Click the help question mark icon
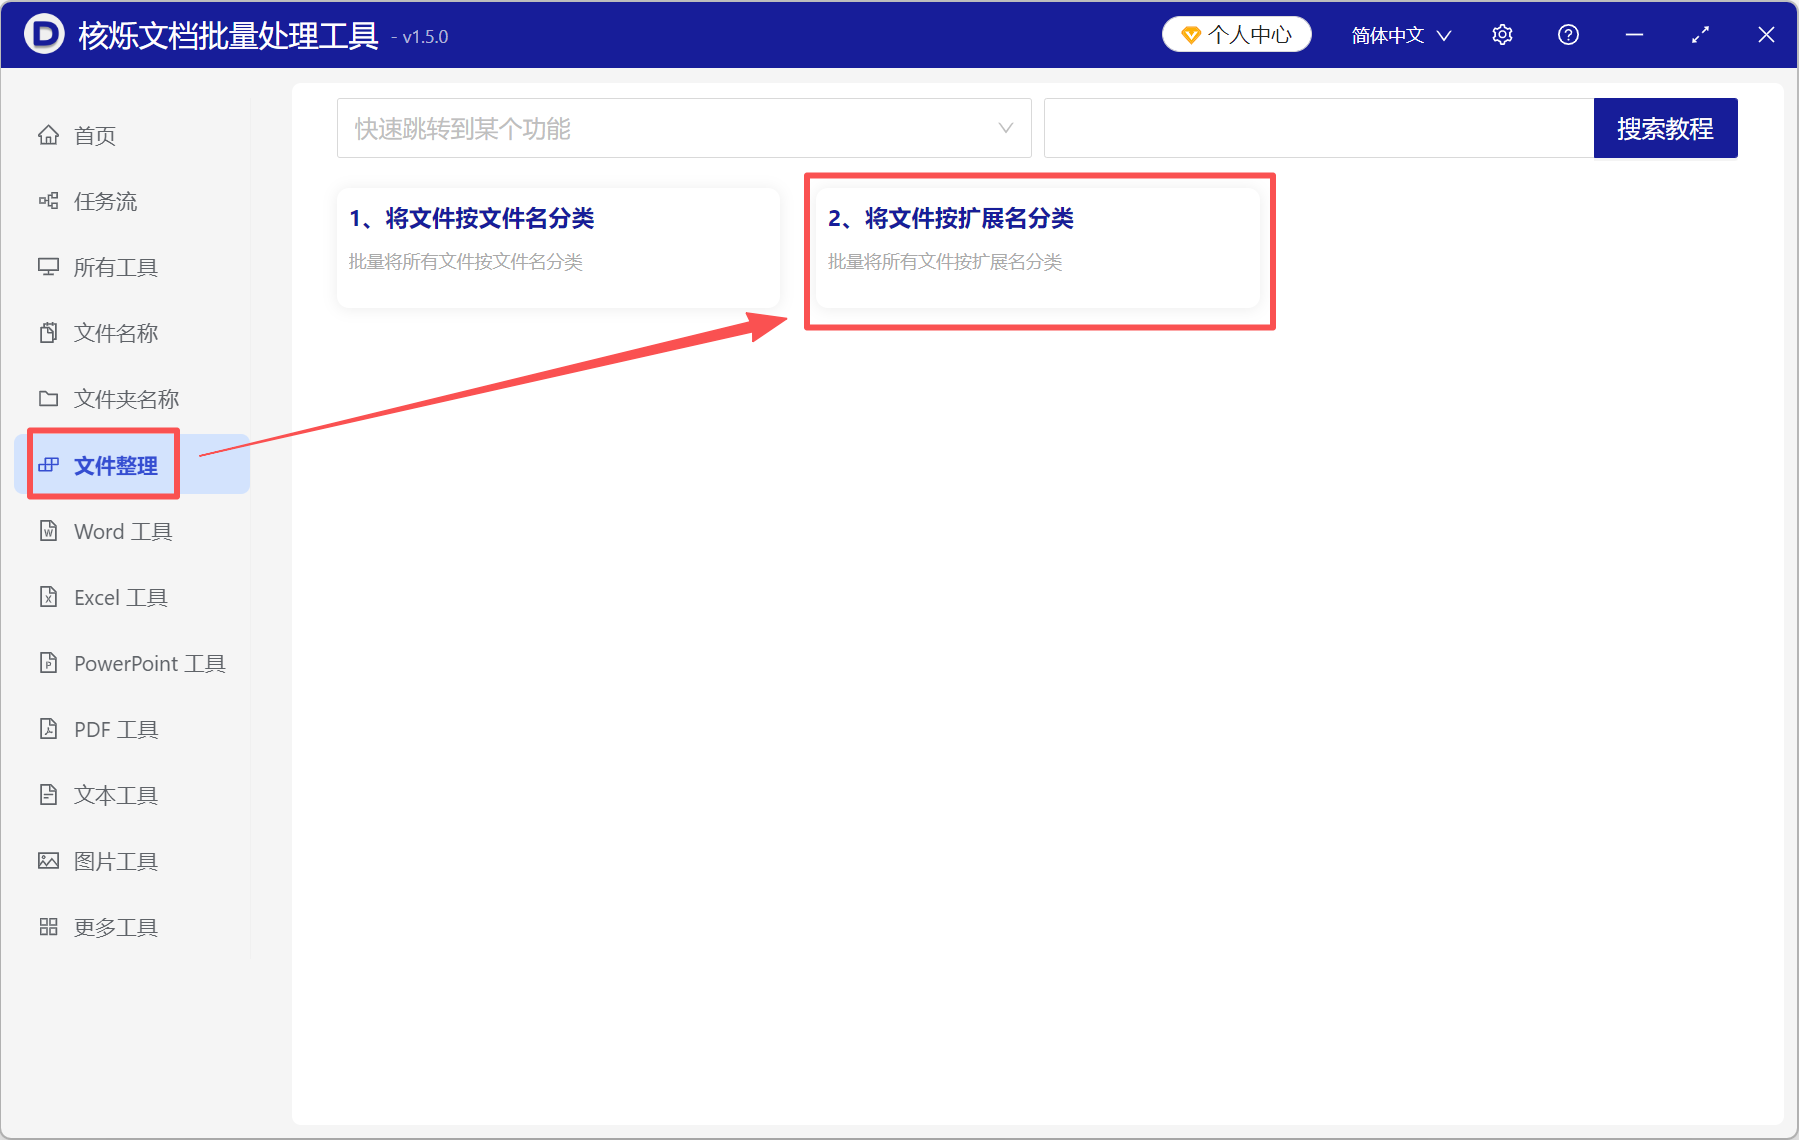1799x1140 pixels. coord(1567,33)
